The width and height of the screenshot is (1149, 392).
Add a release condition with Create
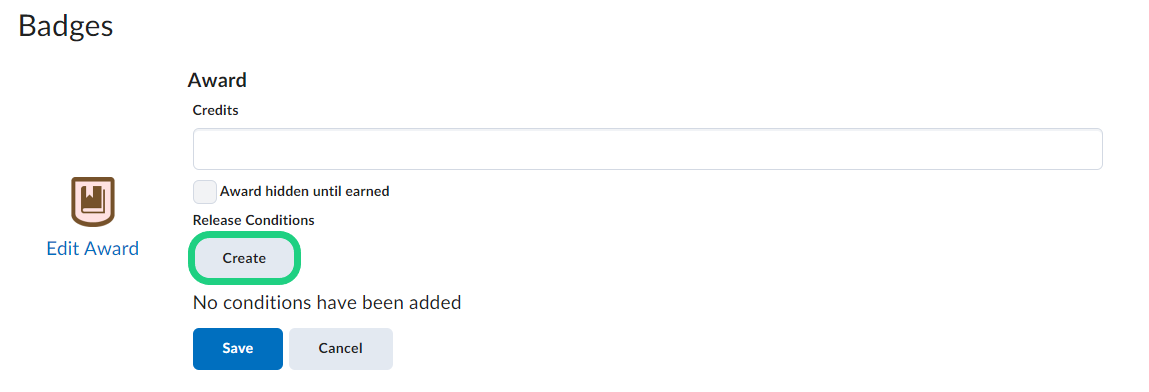click(244, 258)
